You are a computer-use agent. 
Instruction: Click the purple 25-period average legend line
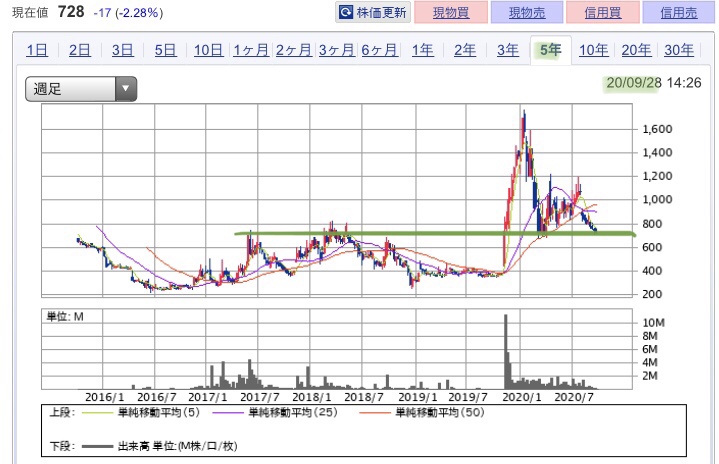coord(228,413)
